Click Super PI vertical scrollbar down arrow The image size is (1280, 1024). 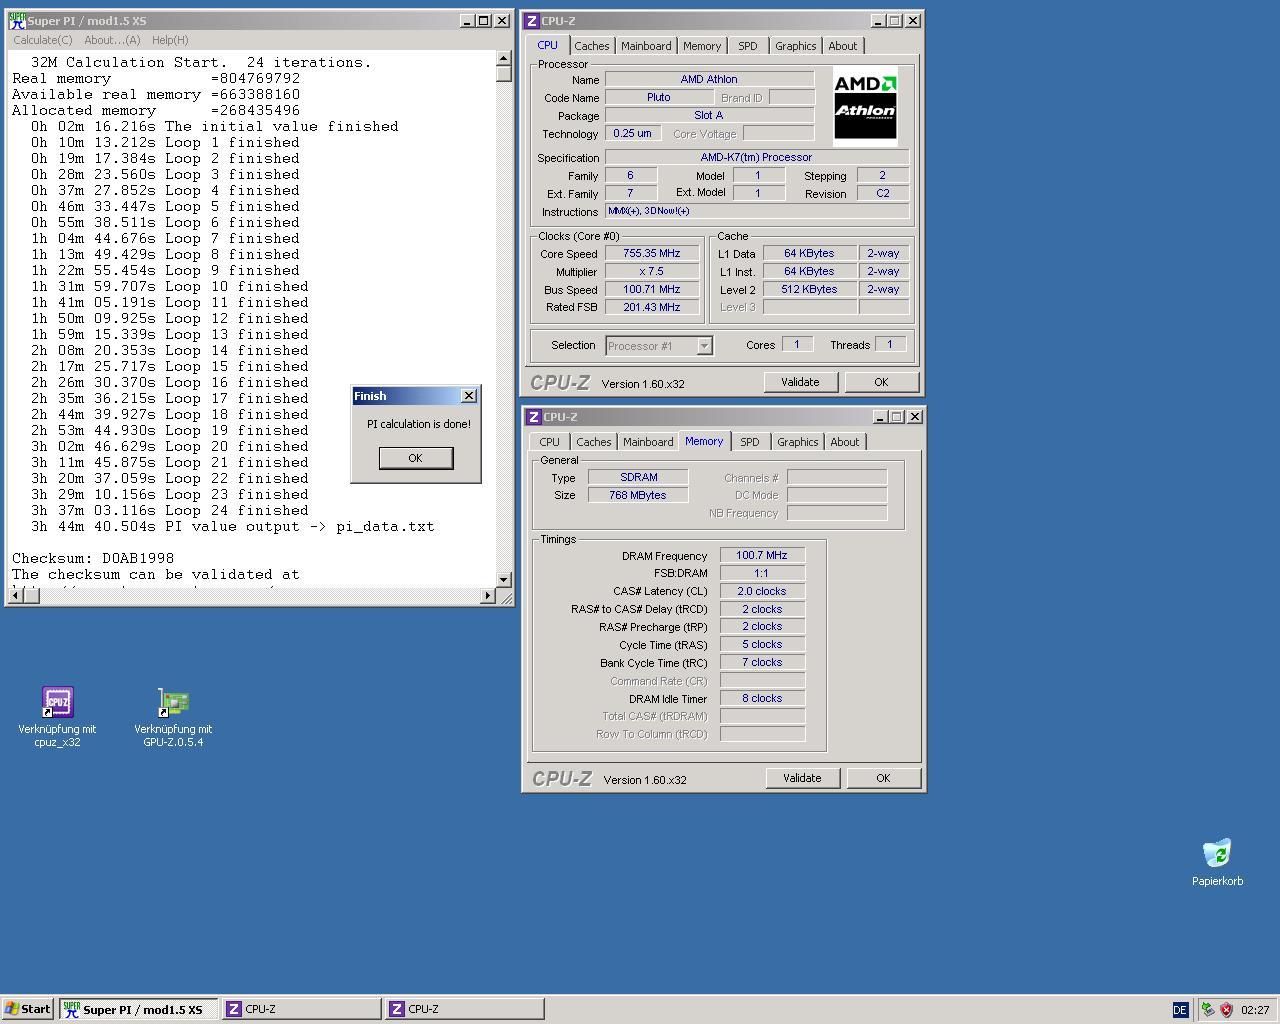(x=503, y=580)
